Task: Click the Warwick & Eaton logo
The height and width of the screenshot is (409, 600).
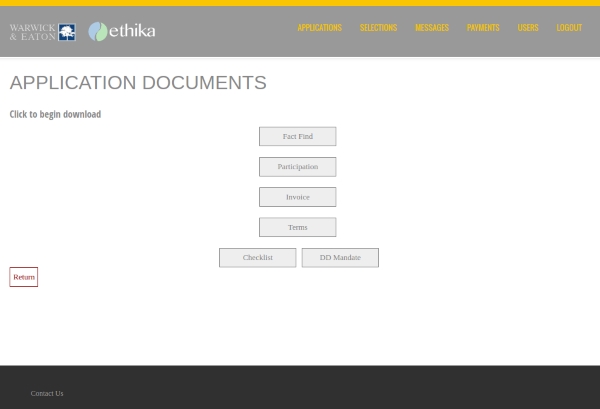Action: coord(42,32)
